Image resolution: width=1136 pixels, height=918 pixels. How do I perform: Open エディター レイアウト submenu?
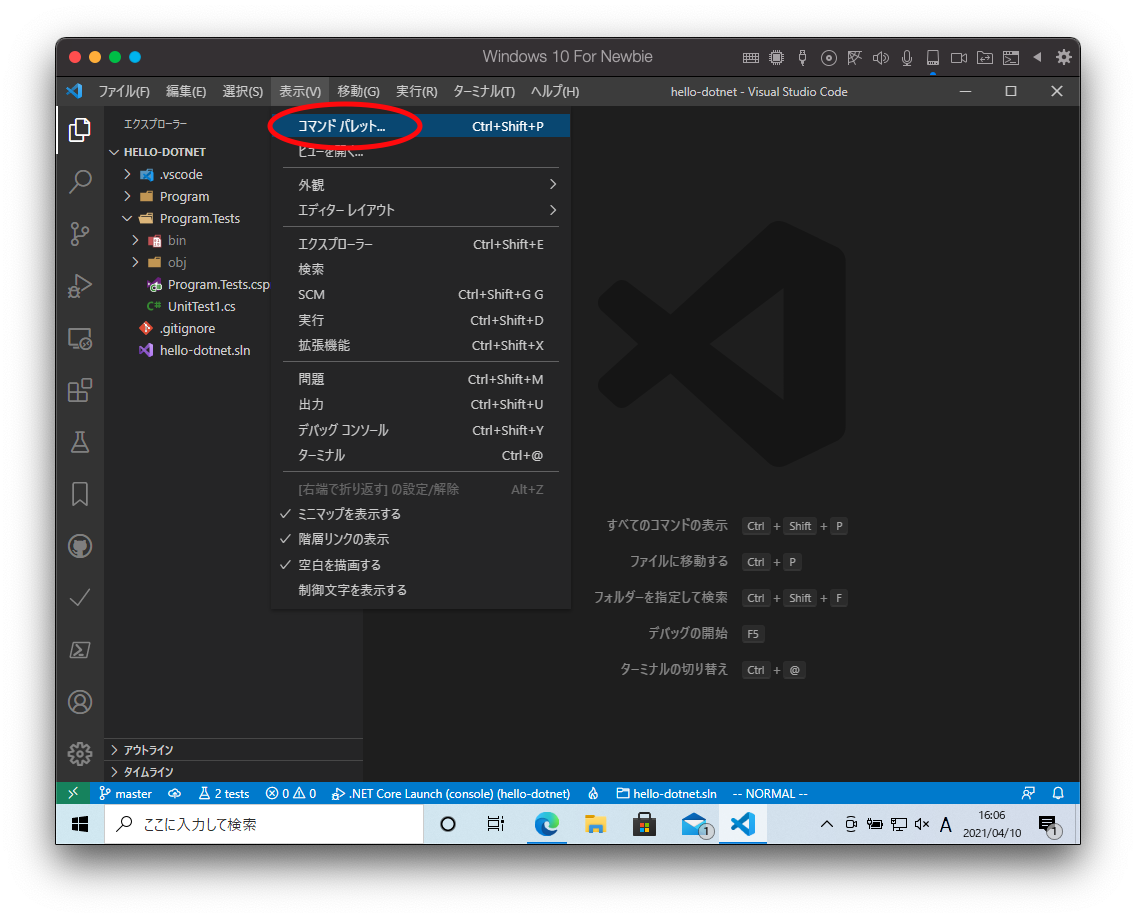click(x=420, y=210)
